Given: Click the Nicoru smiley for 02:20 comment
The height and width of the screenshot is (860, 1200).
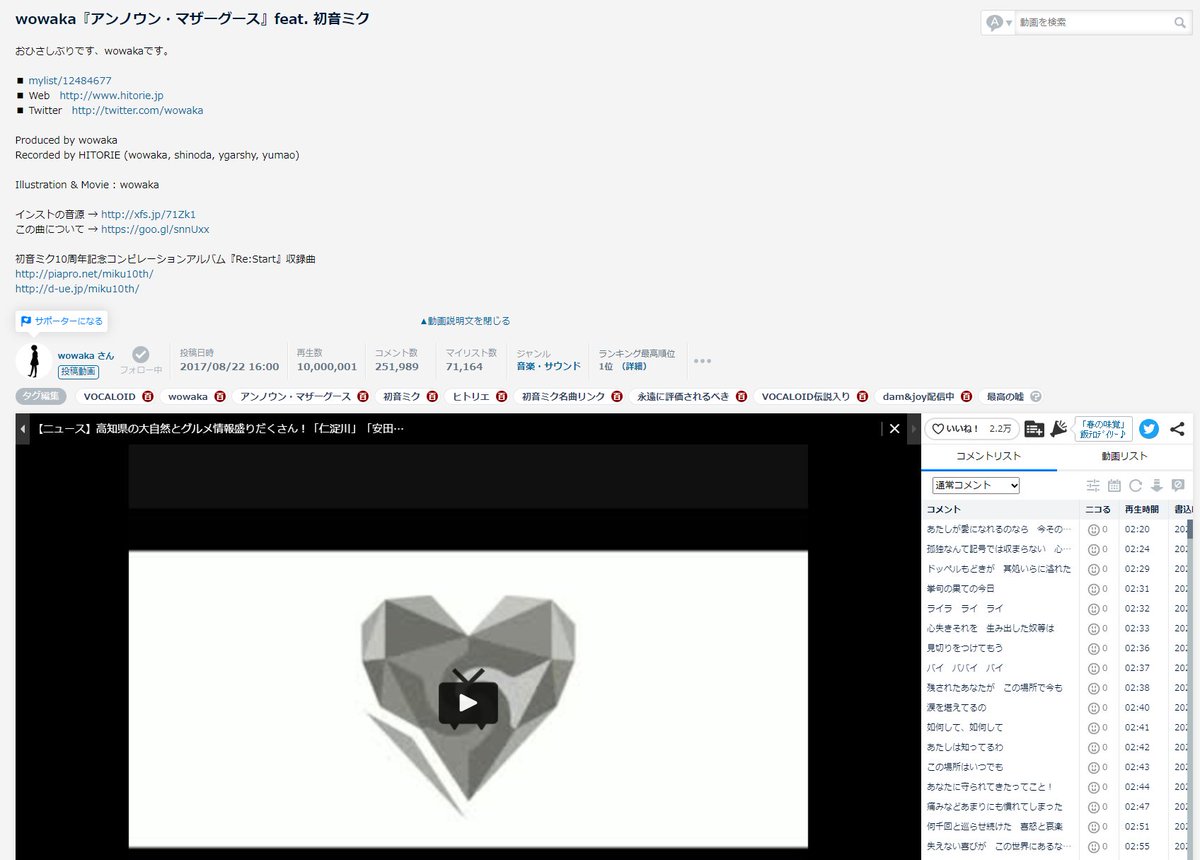Looking at the screenshot, I should click(x=1093, y=529).
